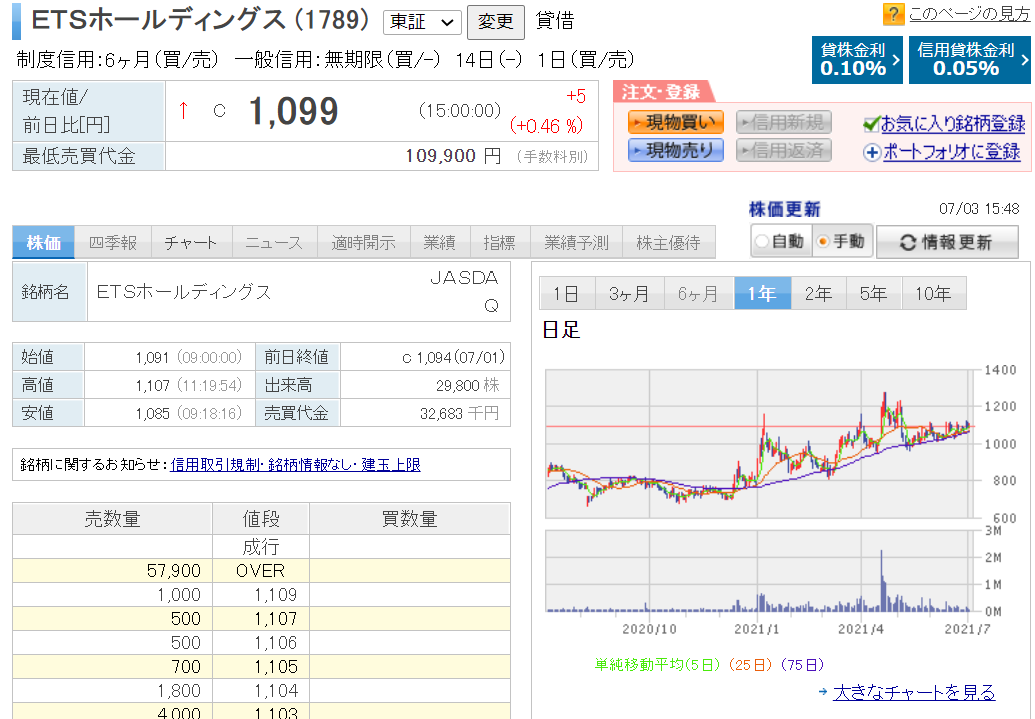1035x719 pixels.
Task: Click the 日足 price chart image
Action: (760, 444)
